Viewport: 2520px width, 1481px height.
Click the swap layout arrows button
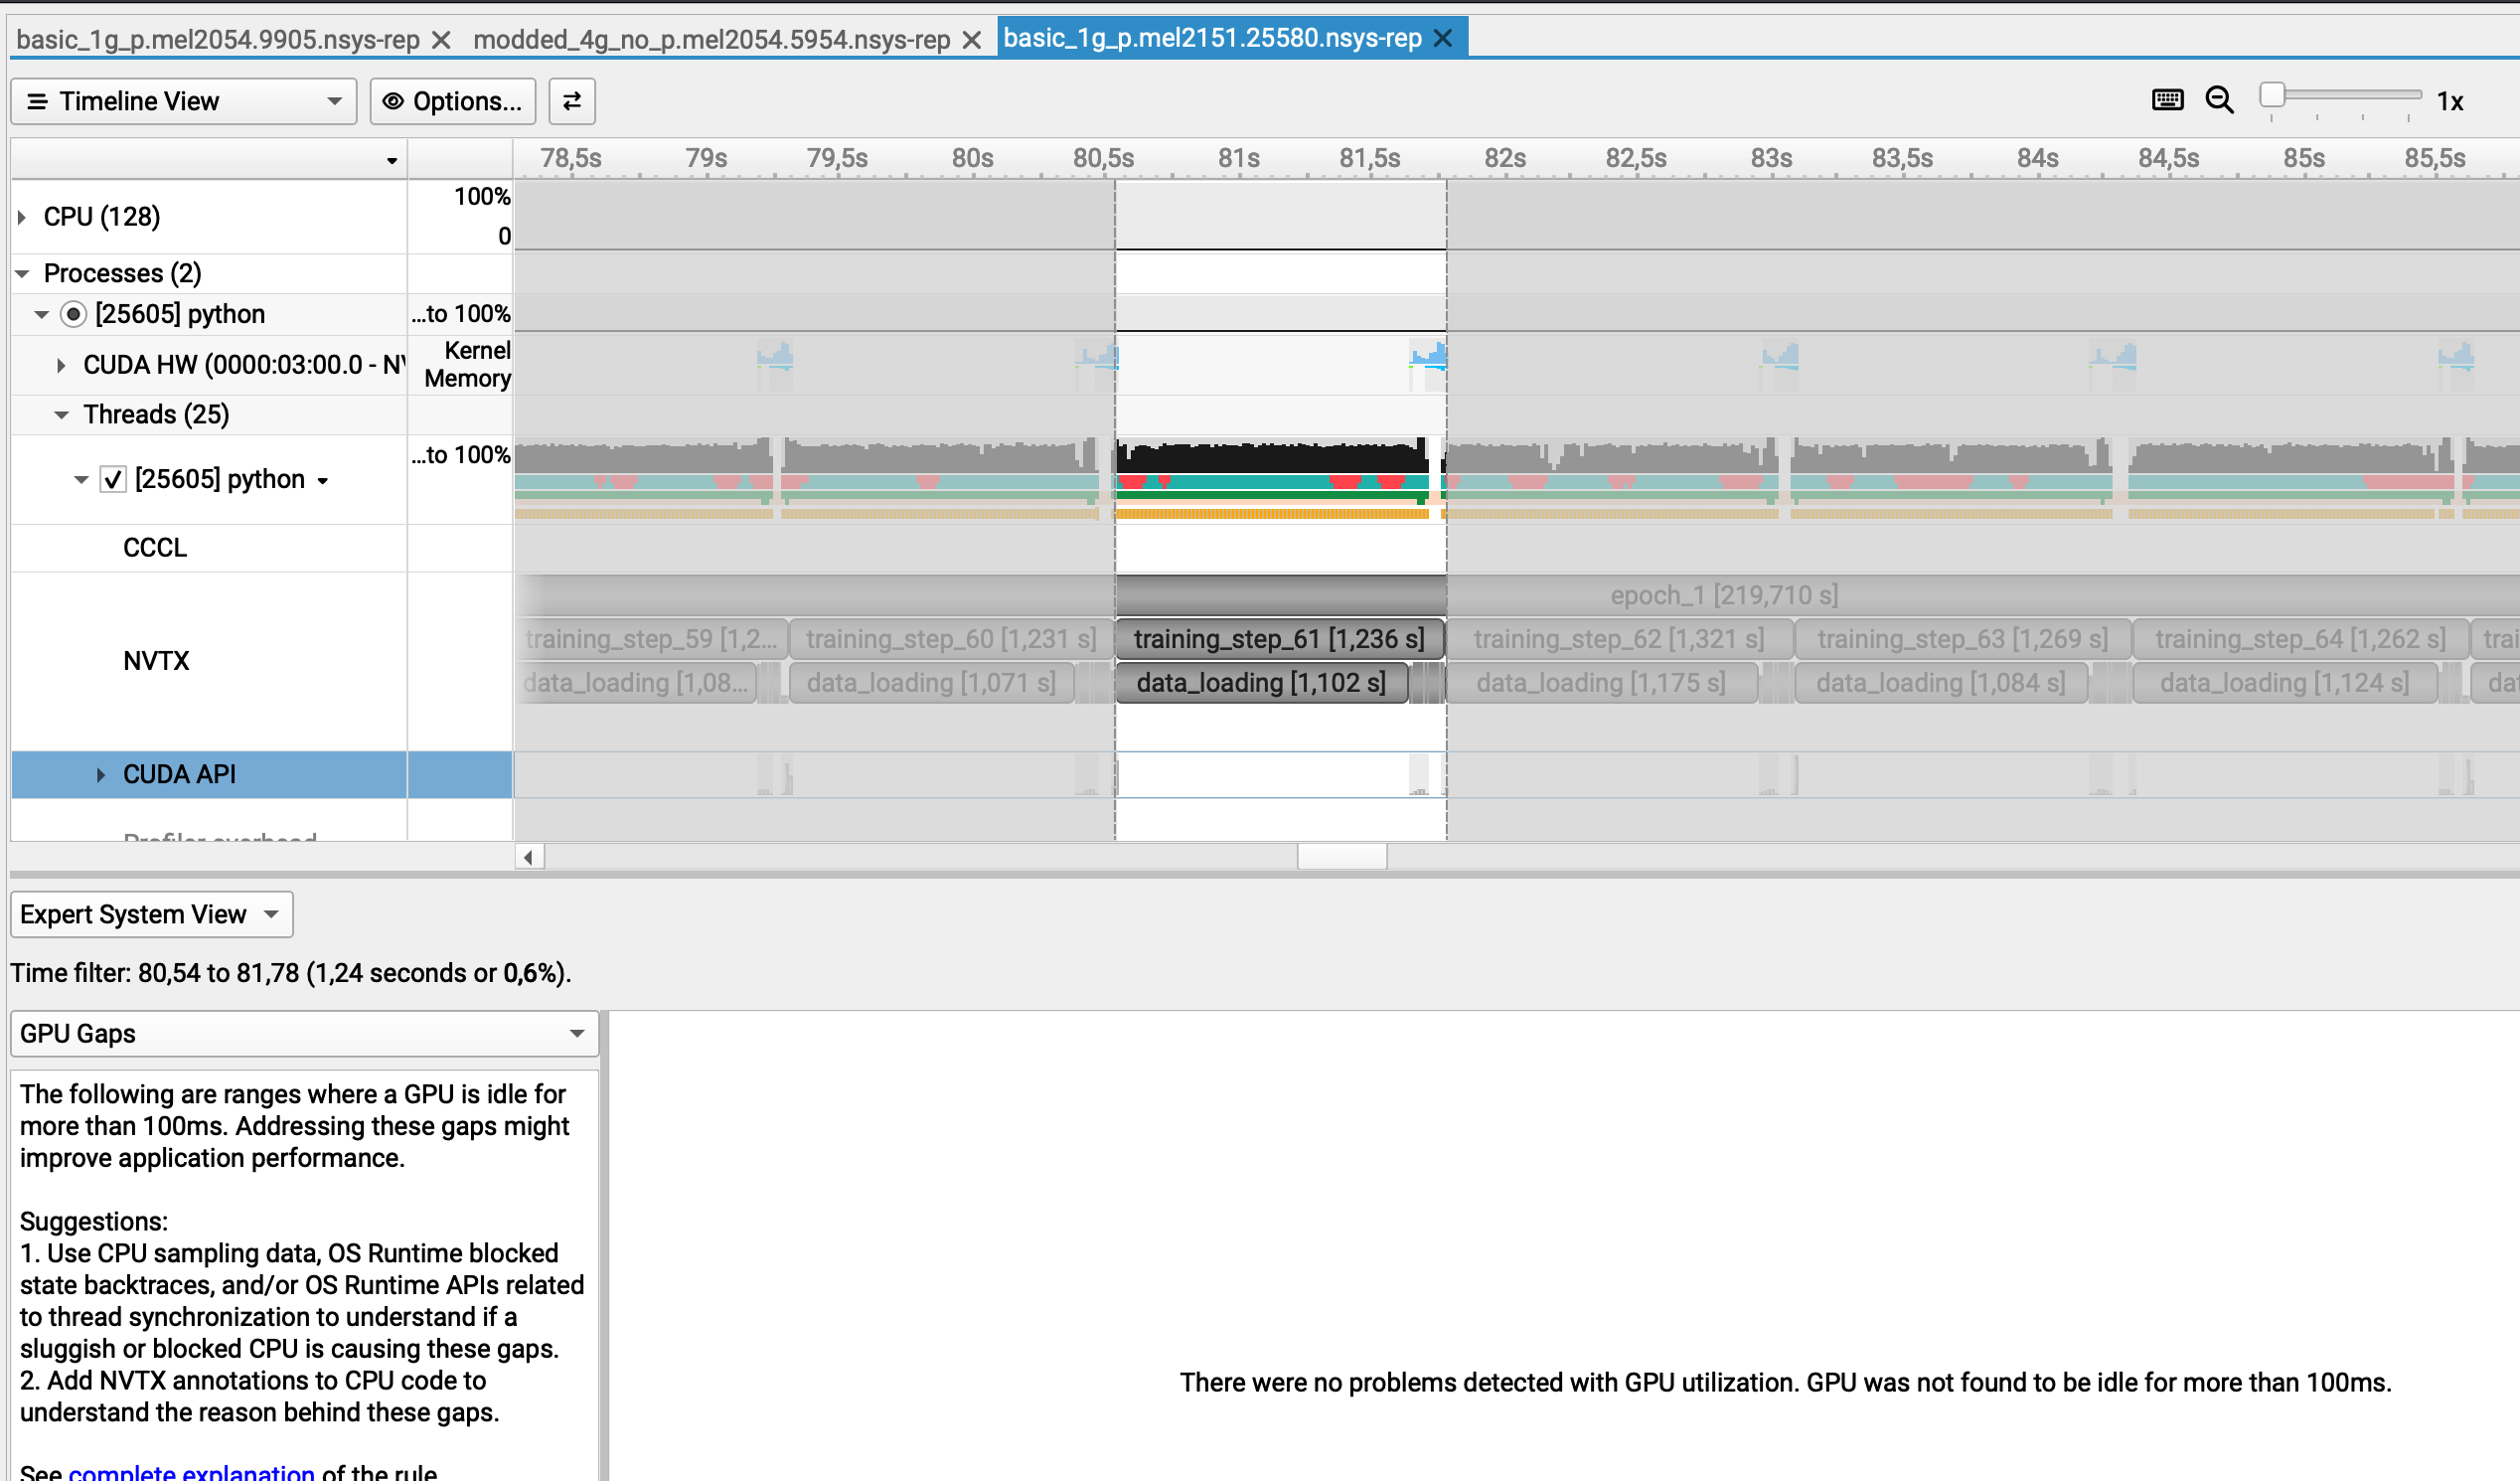click(x=572, y=101)
